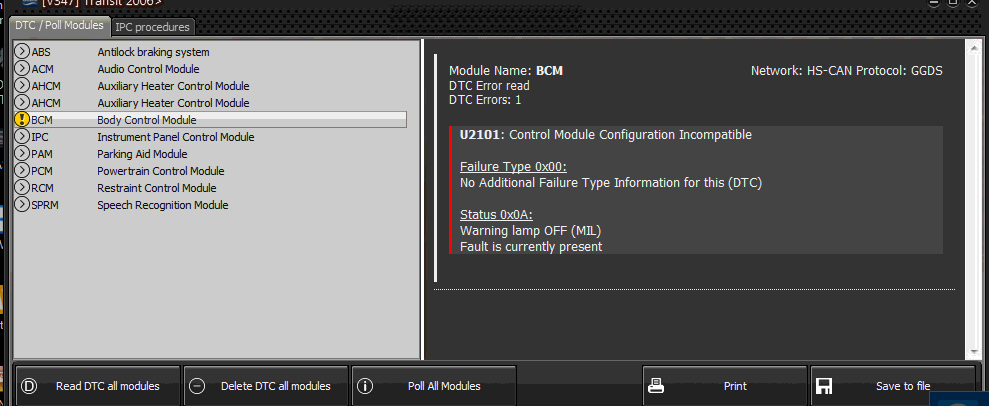Click the details panel vertical scrollbar
The height and width of the screenshot is (406, 989).
coord(974,200)
